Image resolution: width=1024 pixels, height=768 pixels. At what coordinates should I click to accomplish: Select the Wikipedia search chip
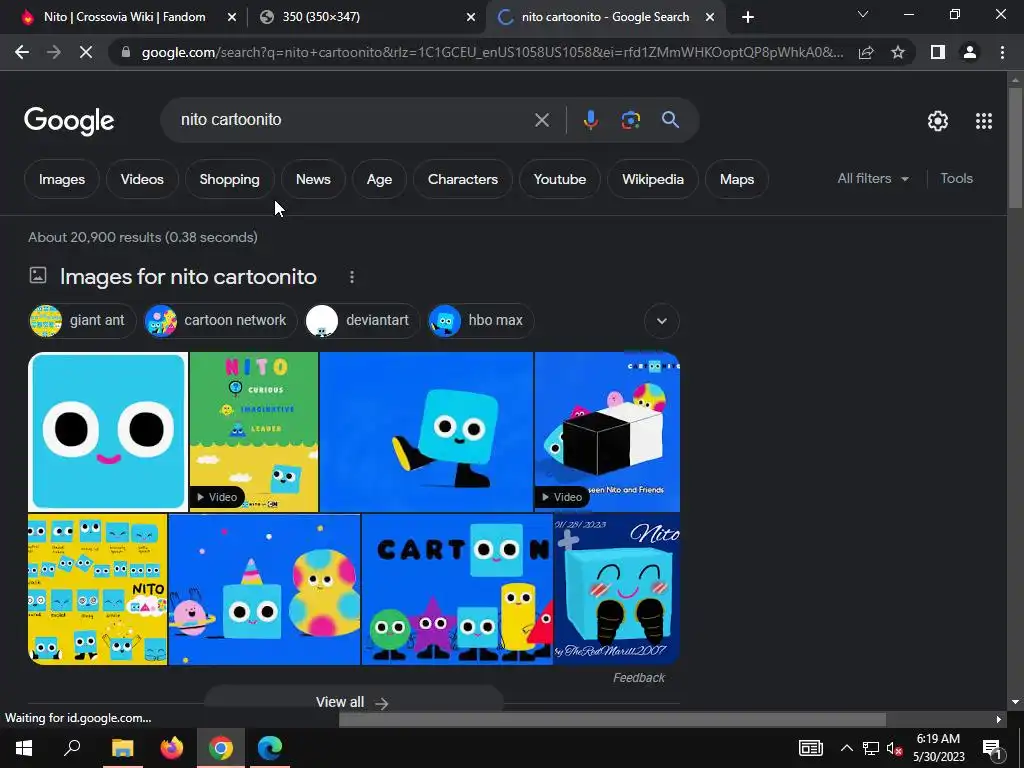point(652,179)
